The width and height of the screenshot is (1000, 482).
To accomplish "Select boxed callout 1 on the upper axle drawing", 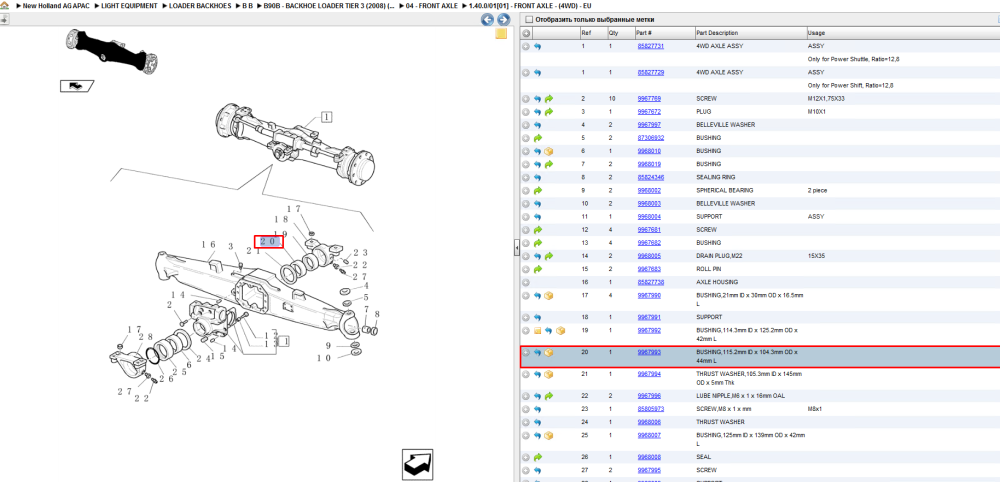I will tap(327, 117).
